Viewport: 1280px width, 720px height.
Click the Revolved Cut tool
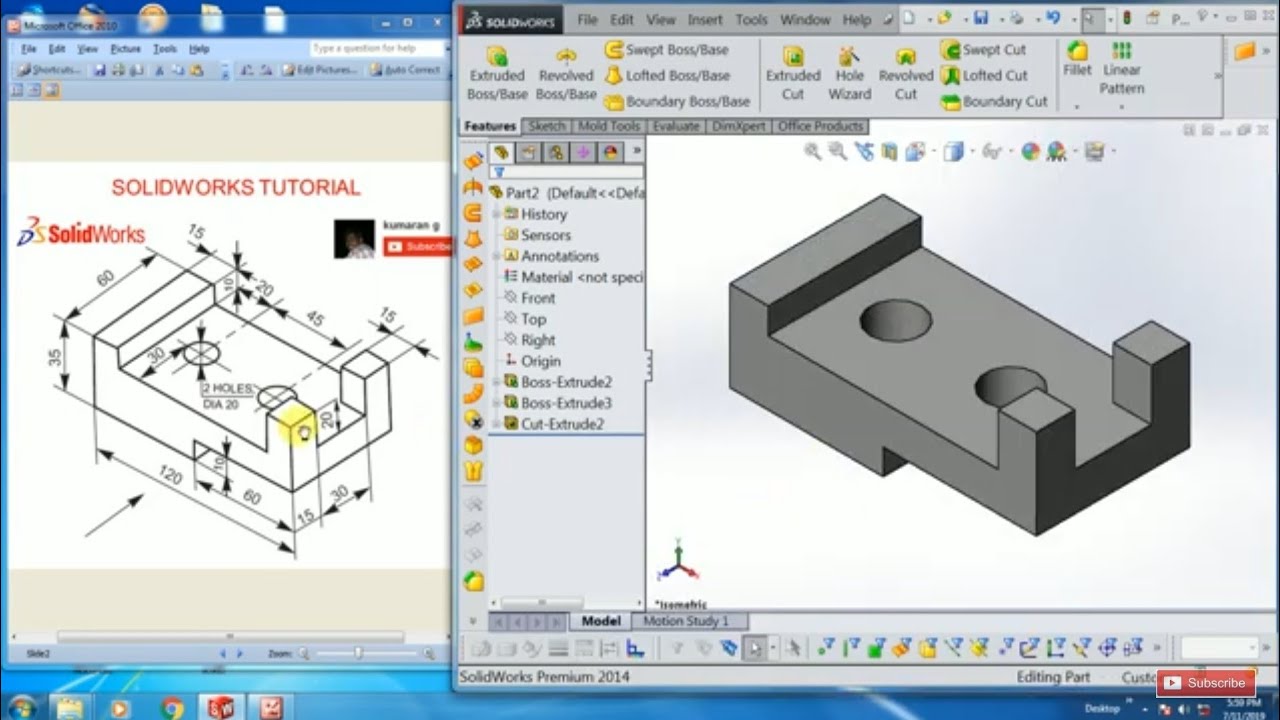[906, 74]
